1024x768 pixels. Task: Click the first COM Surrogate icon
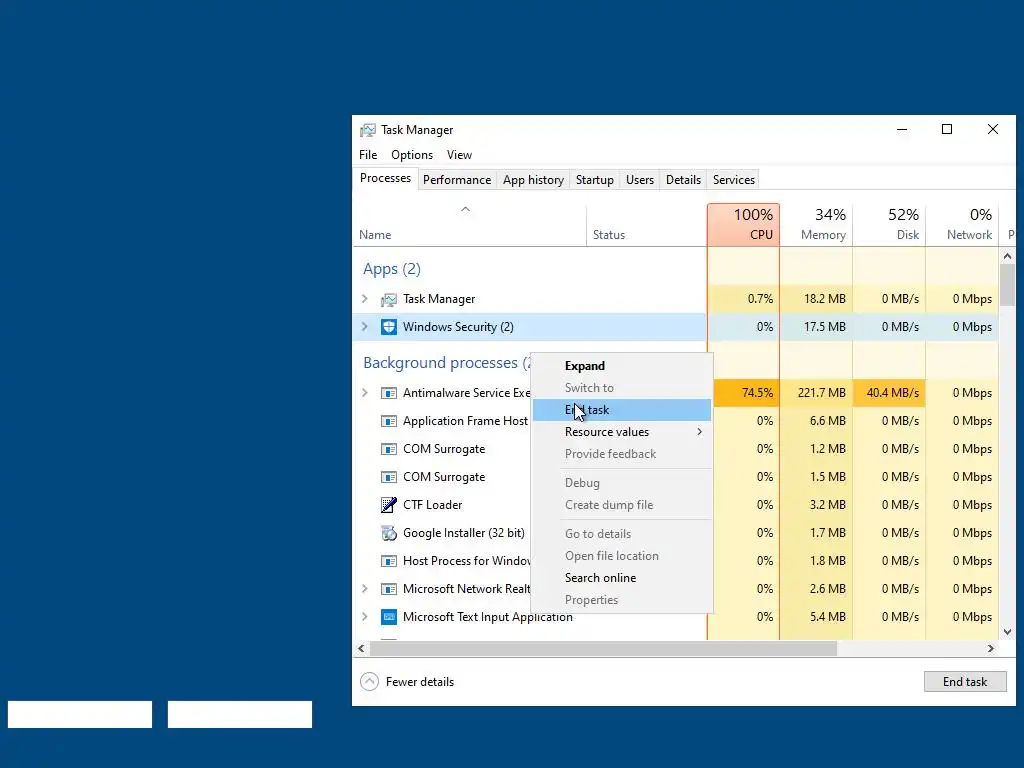[389, 449]
